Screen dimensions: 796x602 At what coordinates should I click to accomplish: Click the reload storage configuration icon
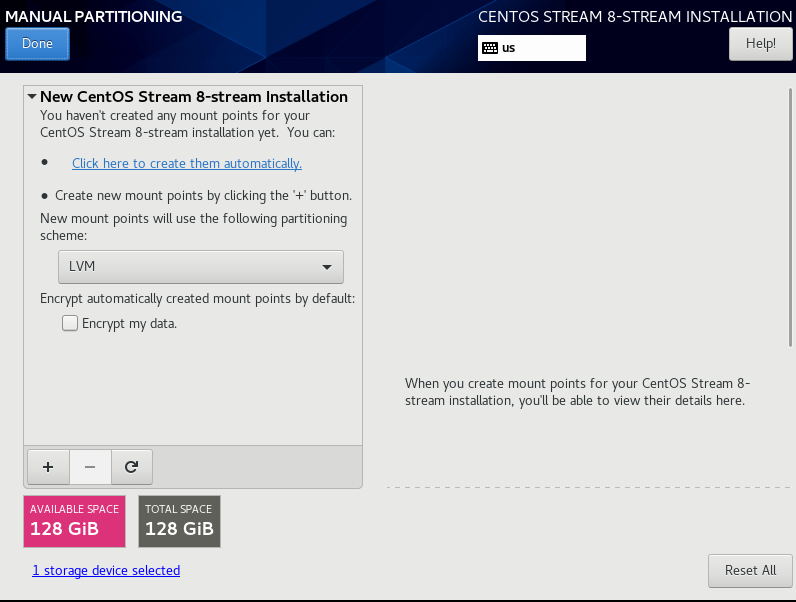click(131, 467)
